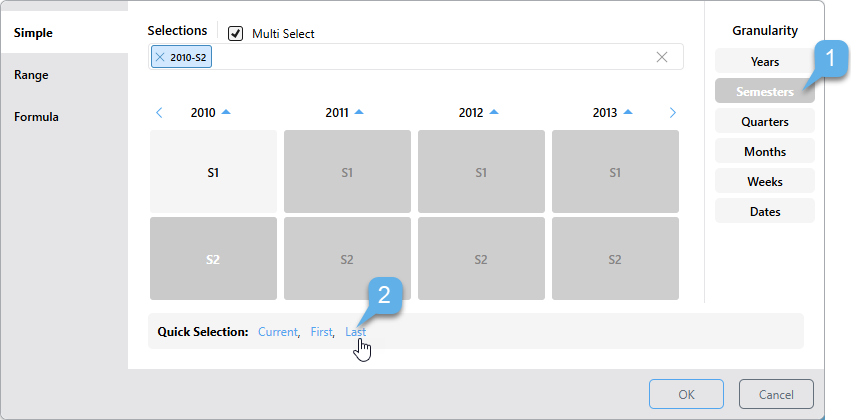Expand the 2011 year header arrow
Image resolution: width=851 pixels, height=420 pixels.
pos(359,112)
